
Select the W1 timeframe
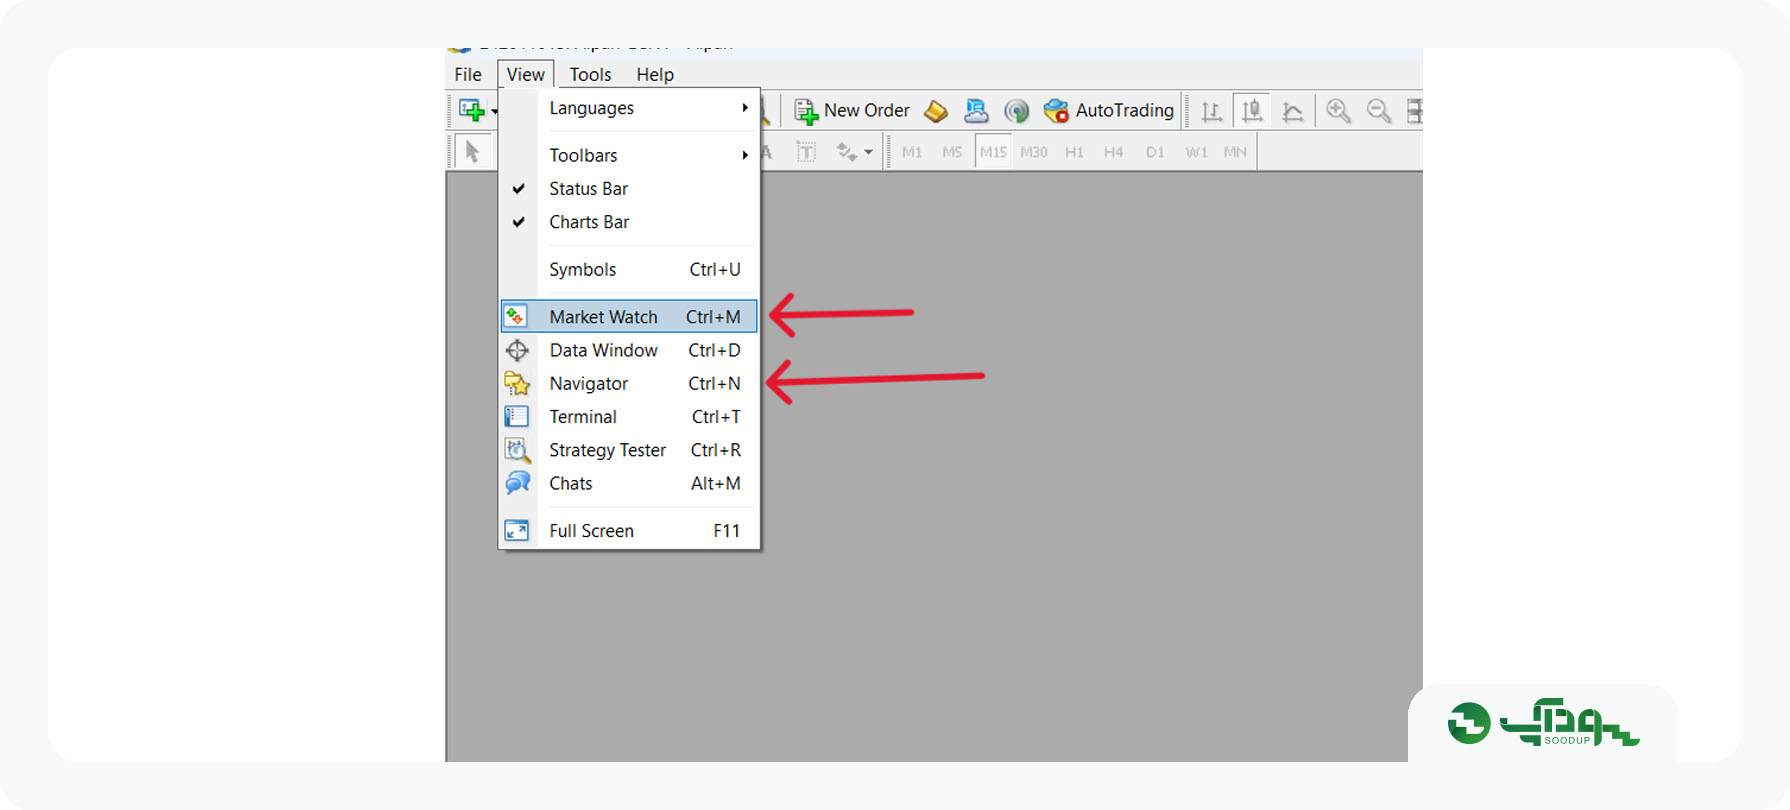tap(1196, 152)
